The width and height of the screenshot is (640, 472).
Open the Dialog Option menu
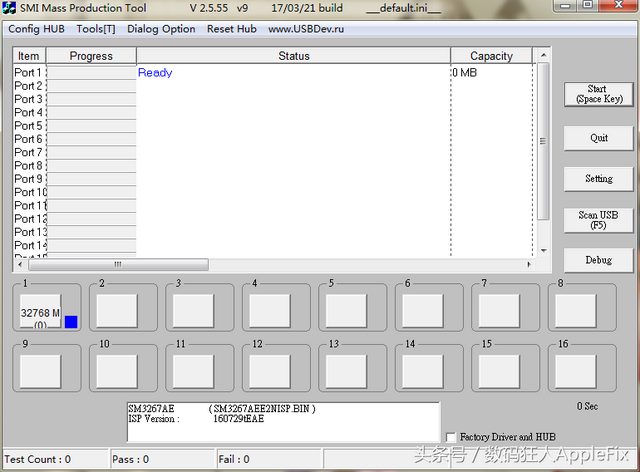[161, 29]
